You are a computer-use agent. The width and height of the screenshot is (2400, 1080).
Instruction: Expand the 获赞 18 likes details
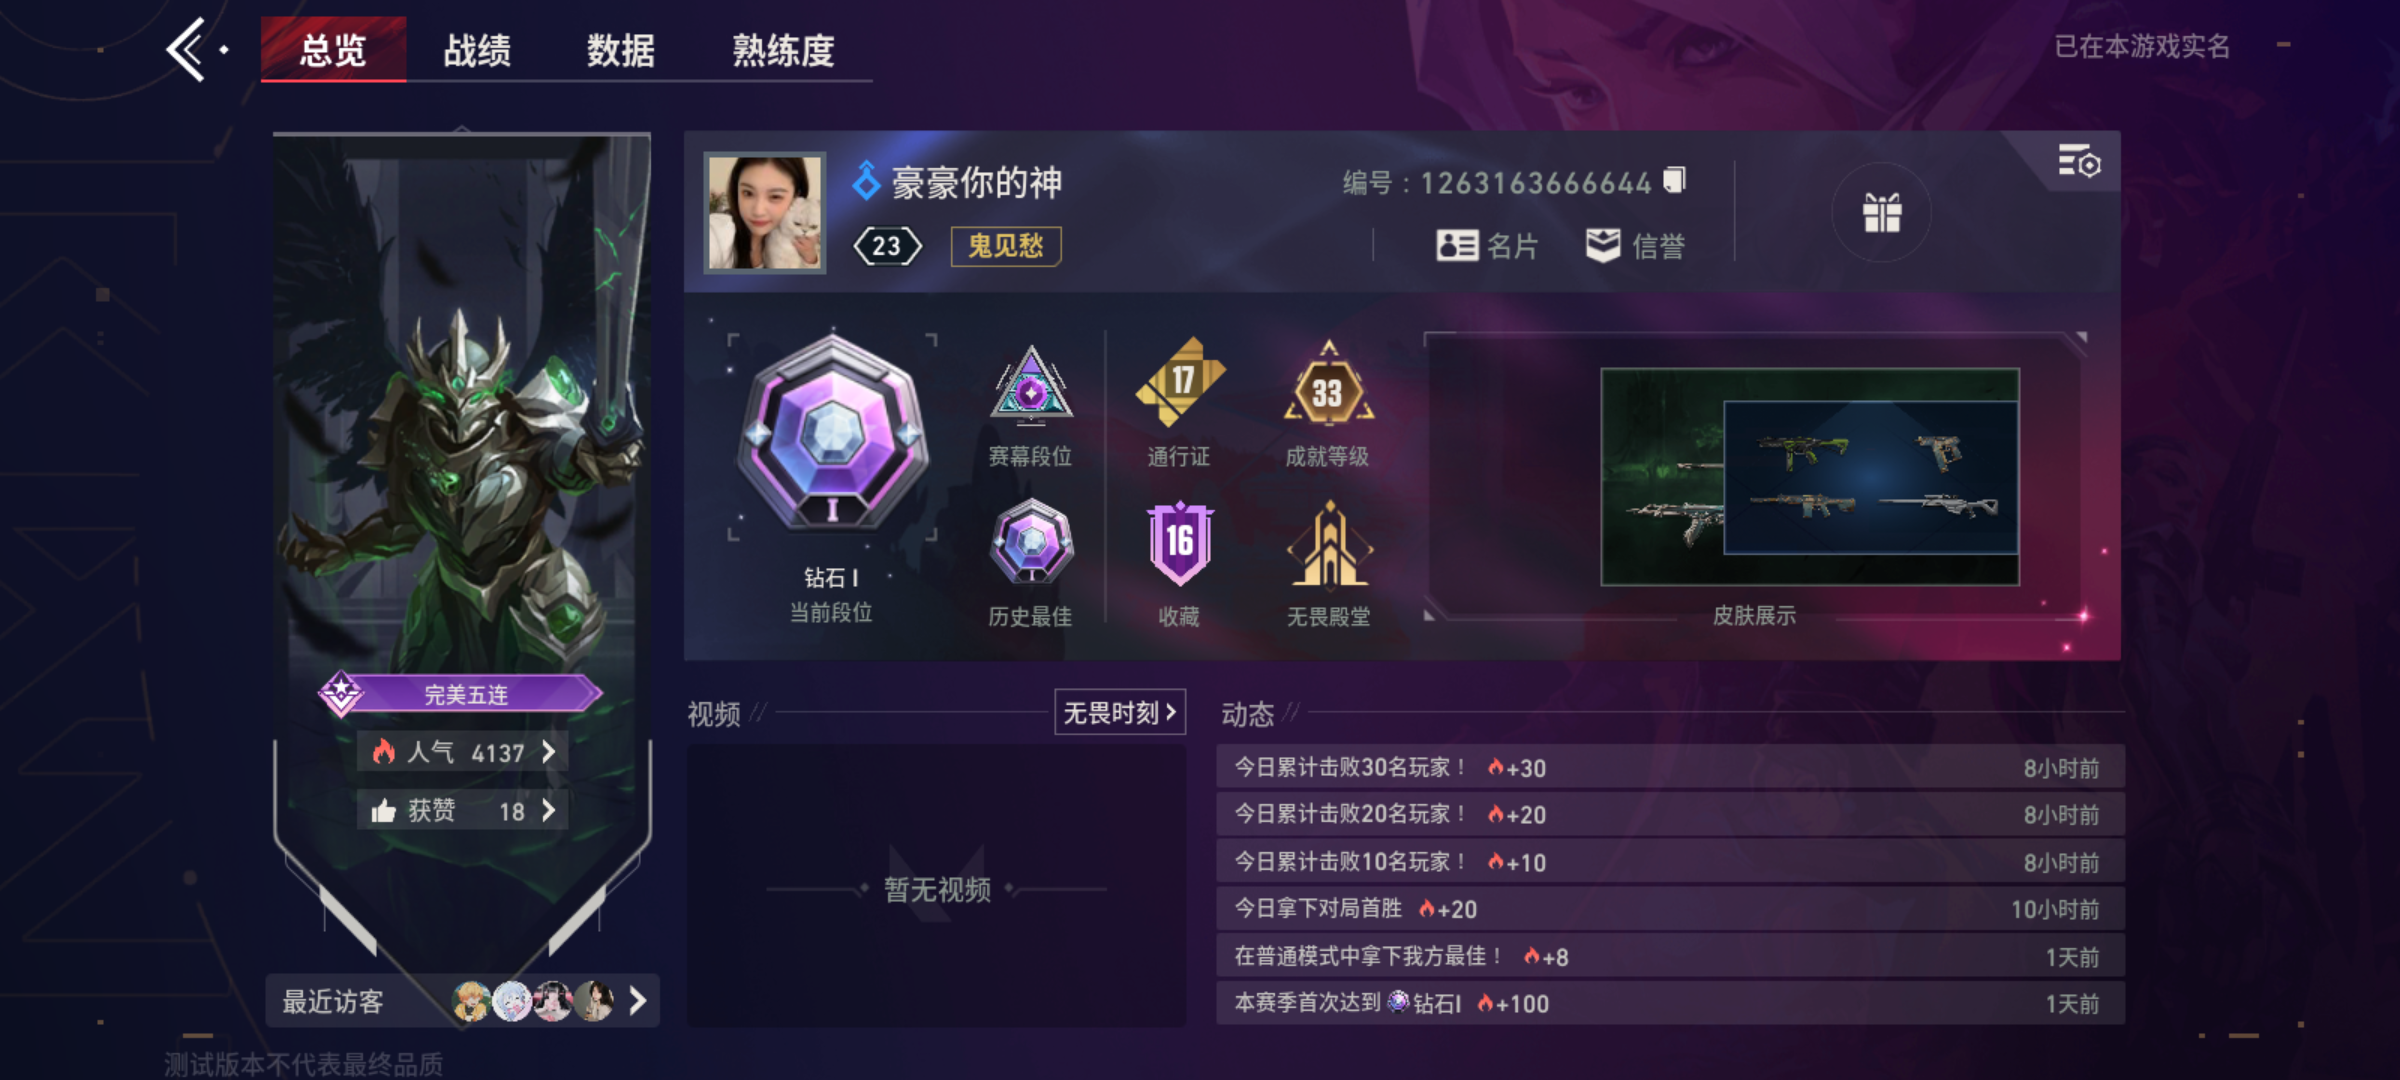tap(463, 810)
